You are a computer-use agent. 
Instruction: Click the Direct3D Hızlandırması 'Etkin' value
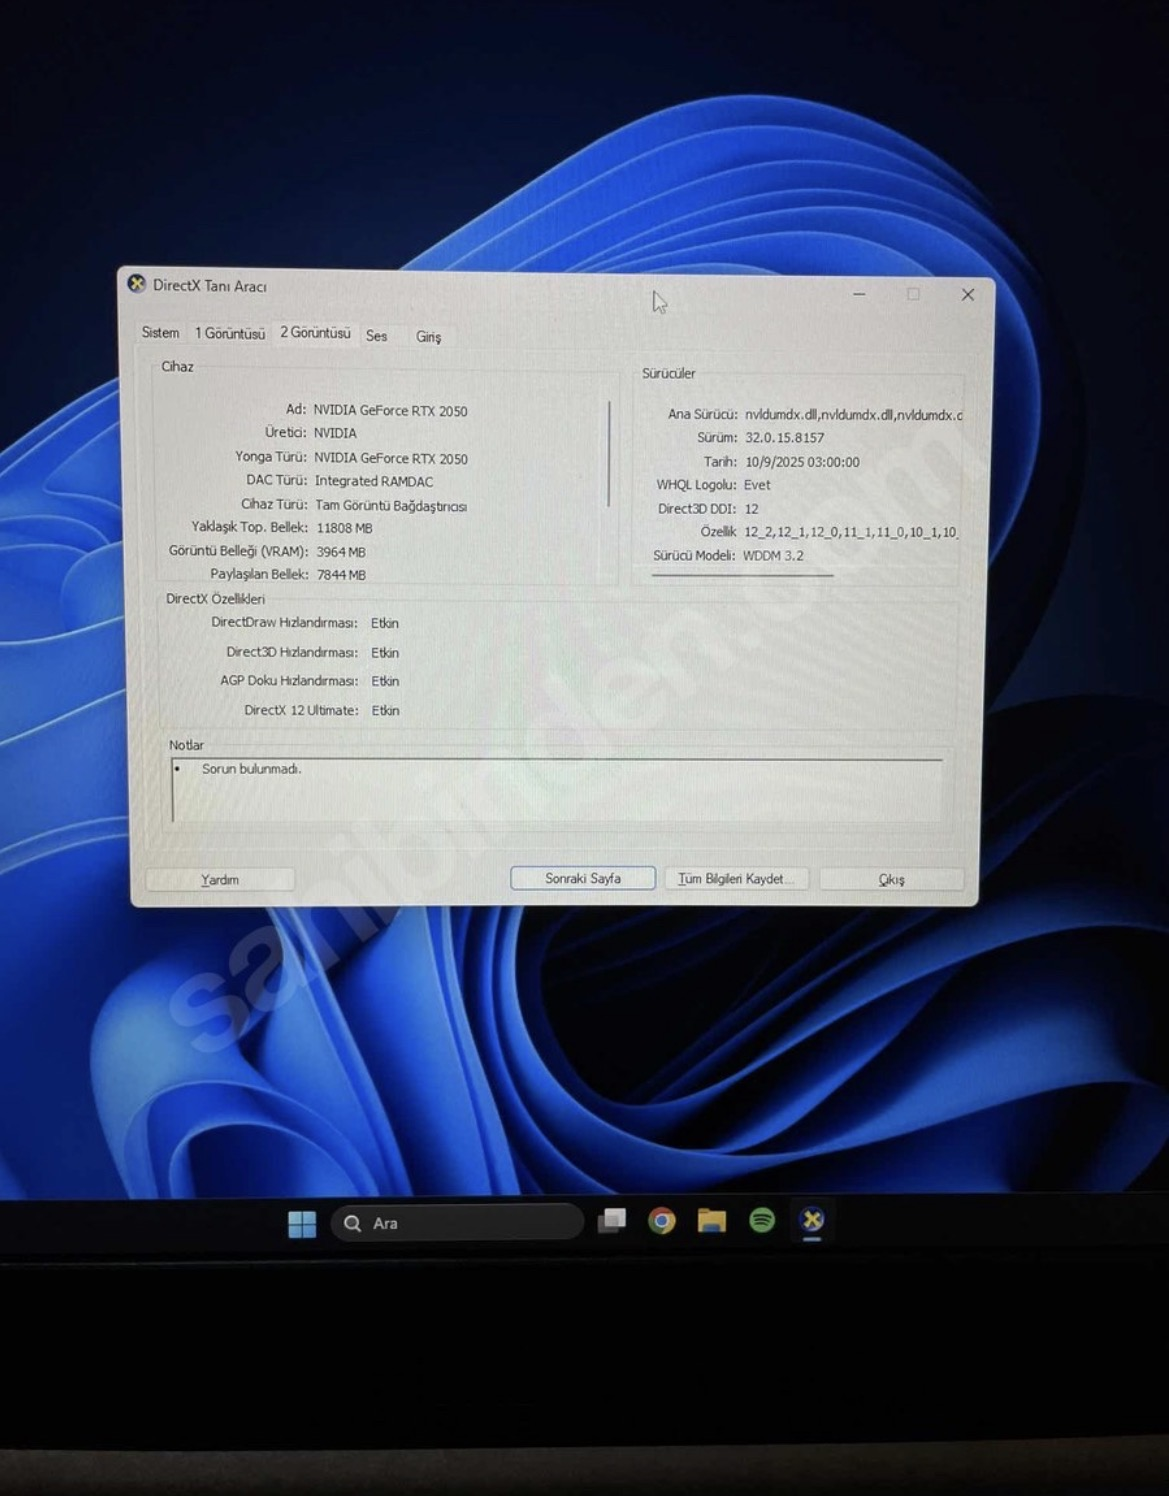385,653
